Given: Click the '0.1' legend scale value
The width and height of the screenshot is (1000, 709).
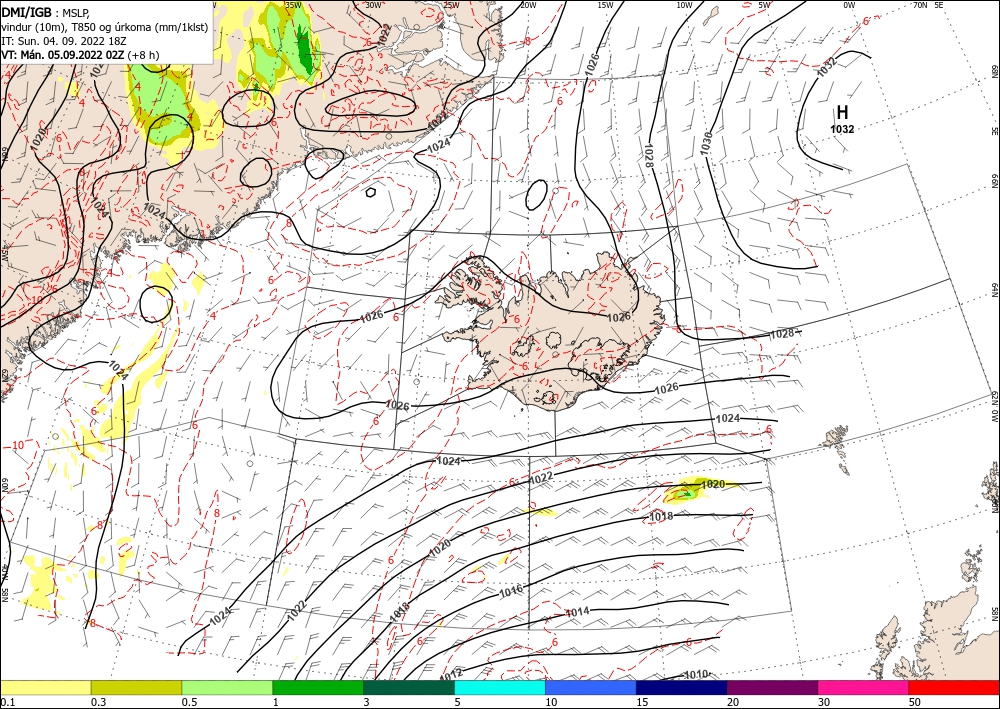Looking at the screenshot, I should [7, 702].
